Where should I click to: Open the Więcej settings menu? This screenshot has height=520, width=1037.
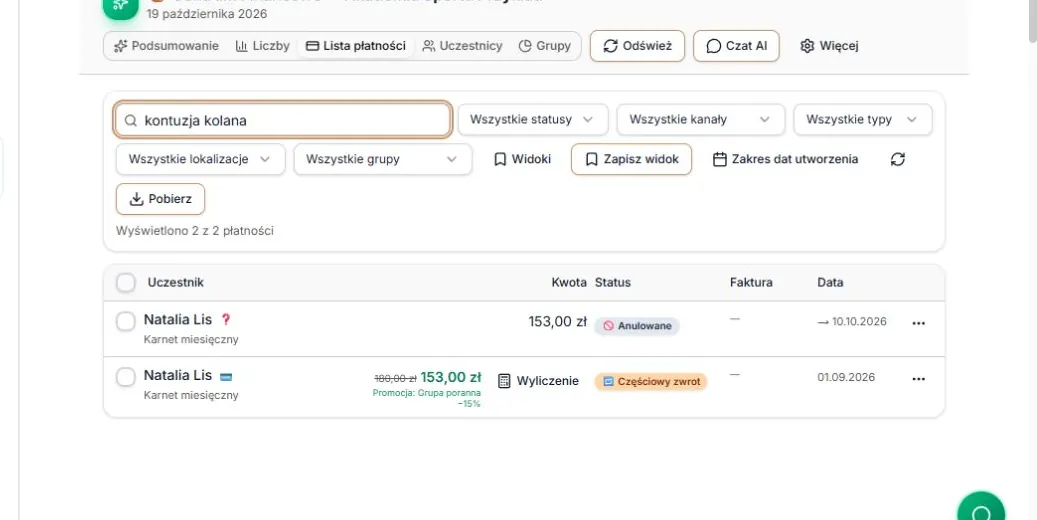(x=829, y=46)
